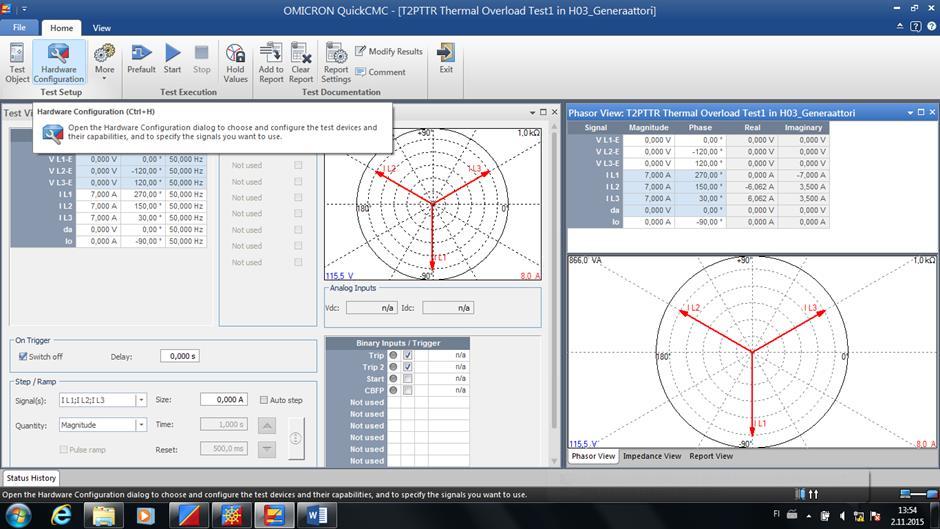Click the CBFP status indicator circle
Viewport: 940px width, 529px height.
(393, 390)
